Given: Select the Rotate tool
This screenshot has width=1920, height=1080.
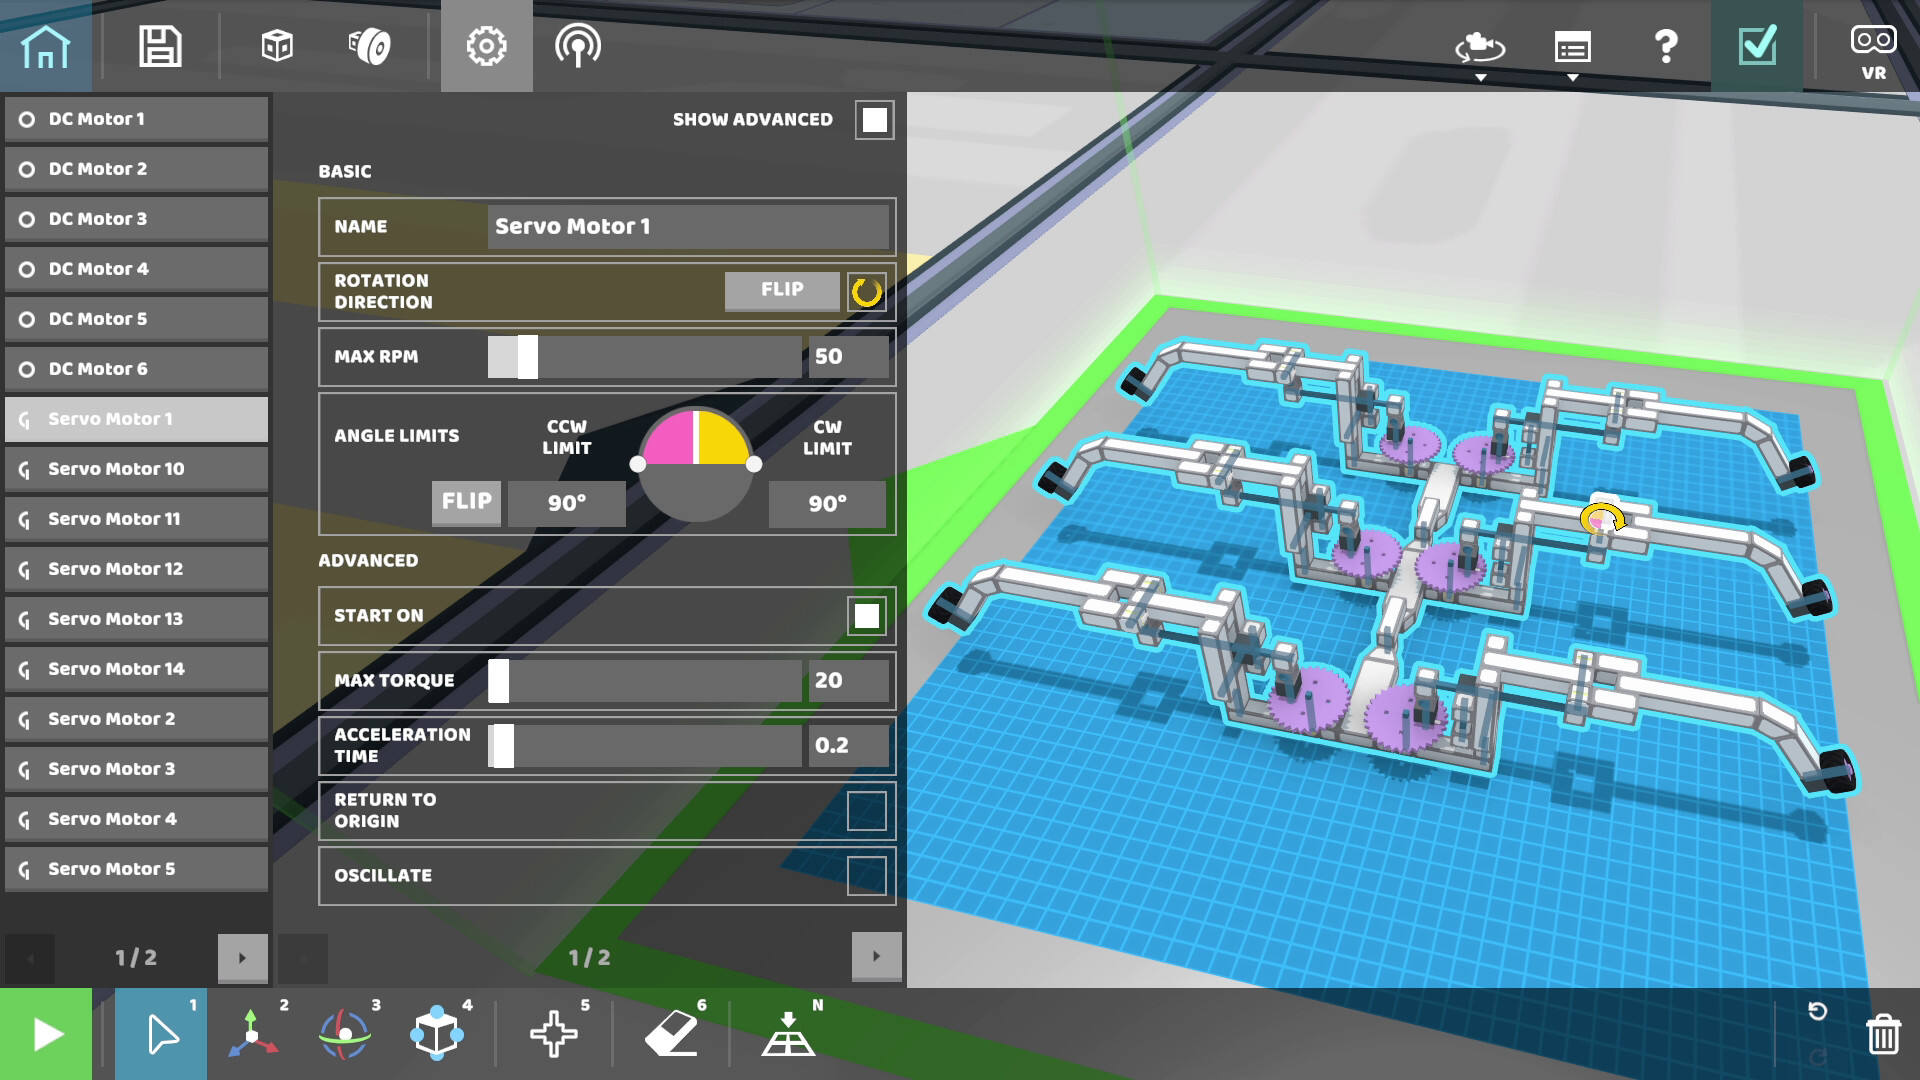Looking at the screenshot, I should (345, 1034).
